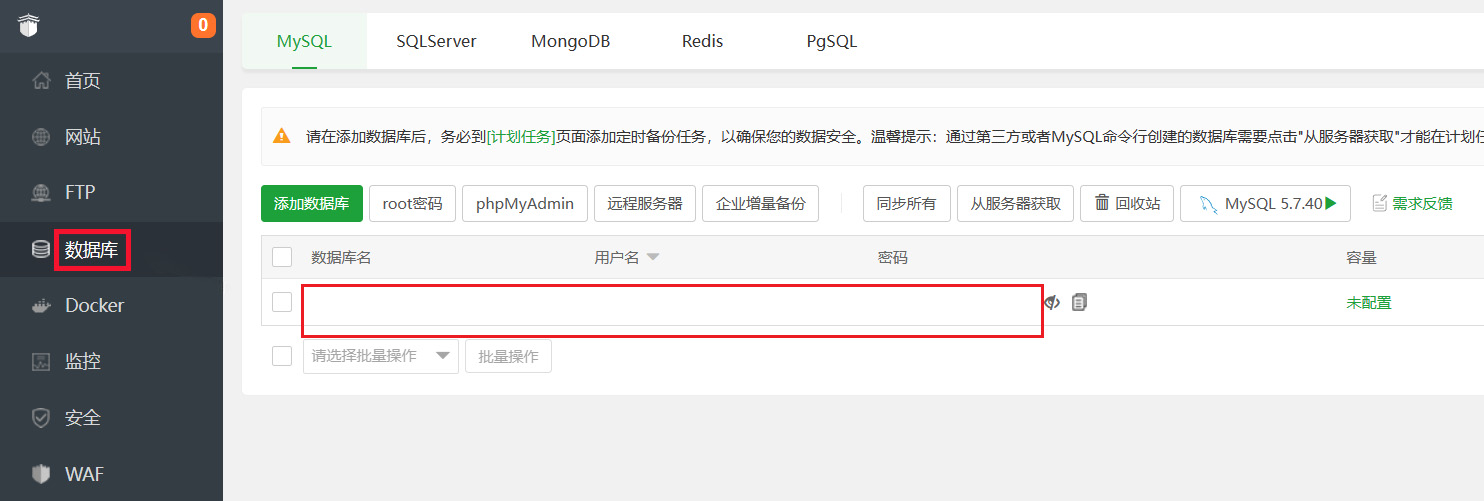Viewport: 1484px width, 501px height.
Task: Open the 需求反馈 feedback link
Action: click(x=1423, y=203)
